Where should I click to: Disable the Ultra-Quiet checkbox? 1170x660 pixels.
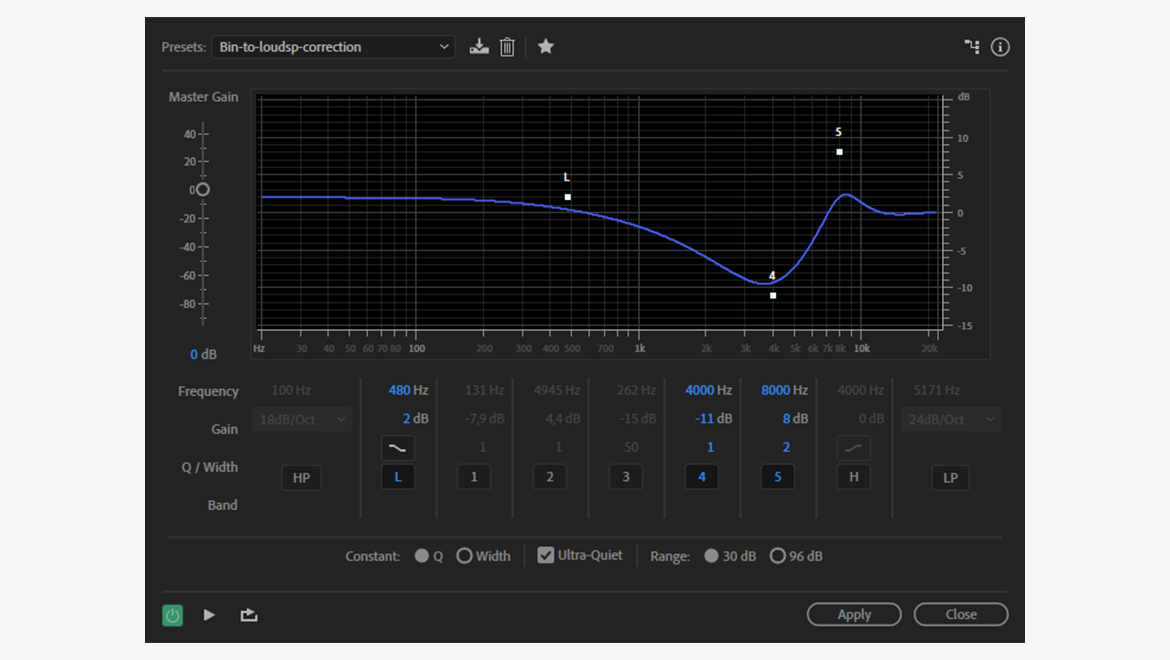(x=546, y=555)
